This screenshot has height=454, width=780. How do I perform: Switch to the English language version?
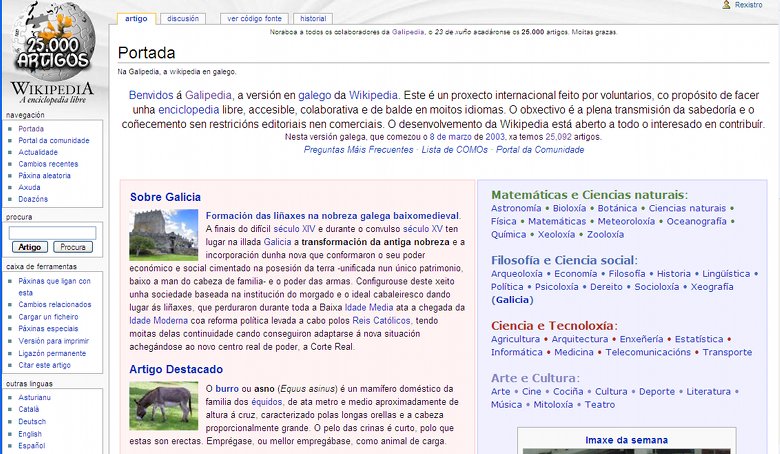pyautogui.click(x=30, y=434)
